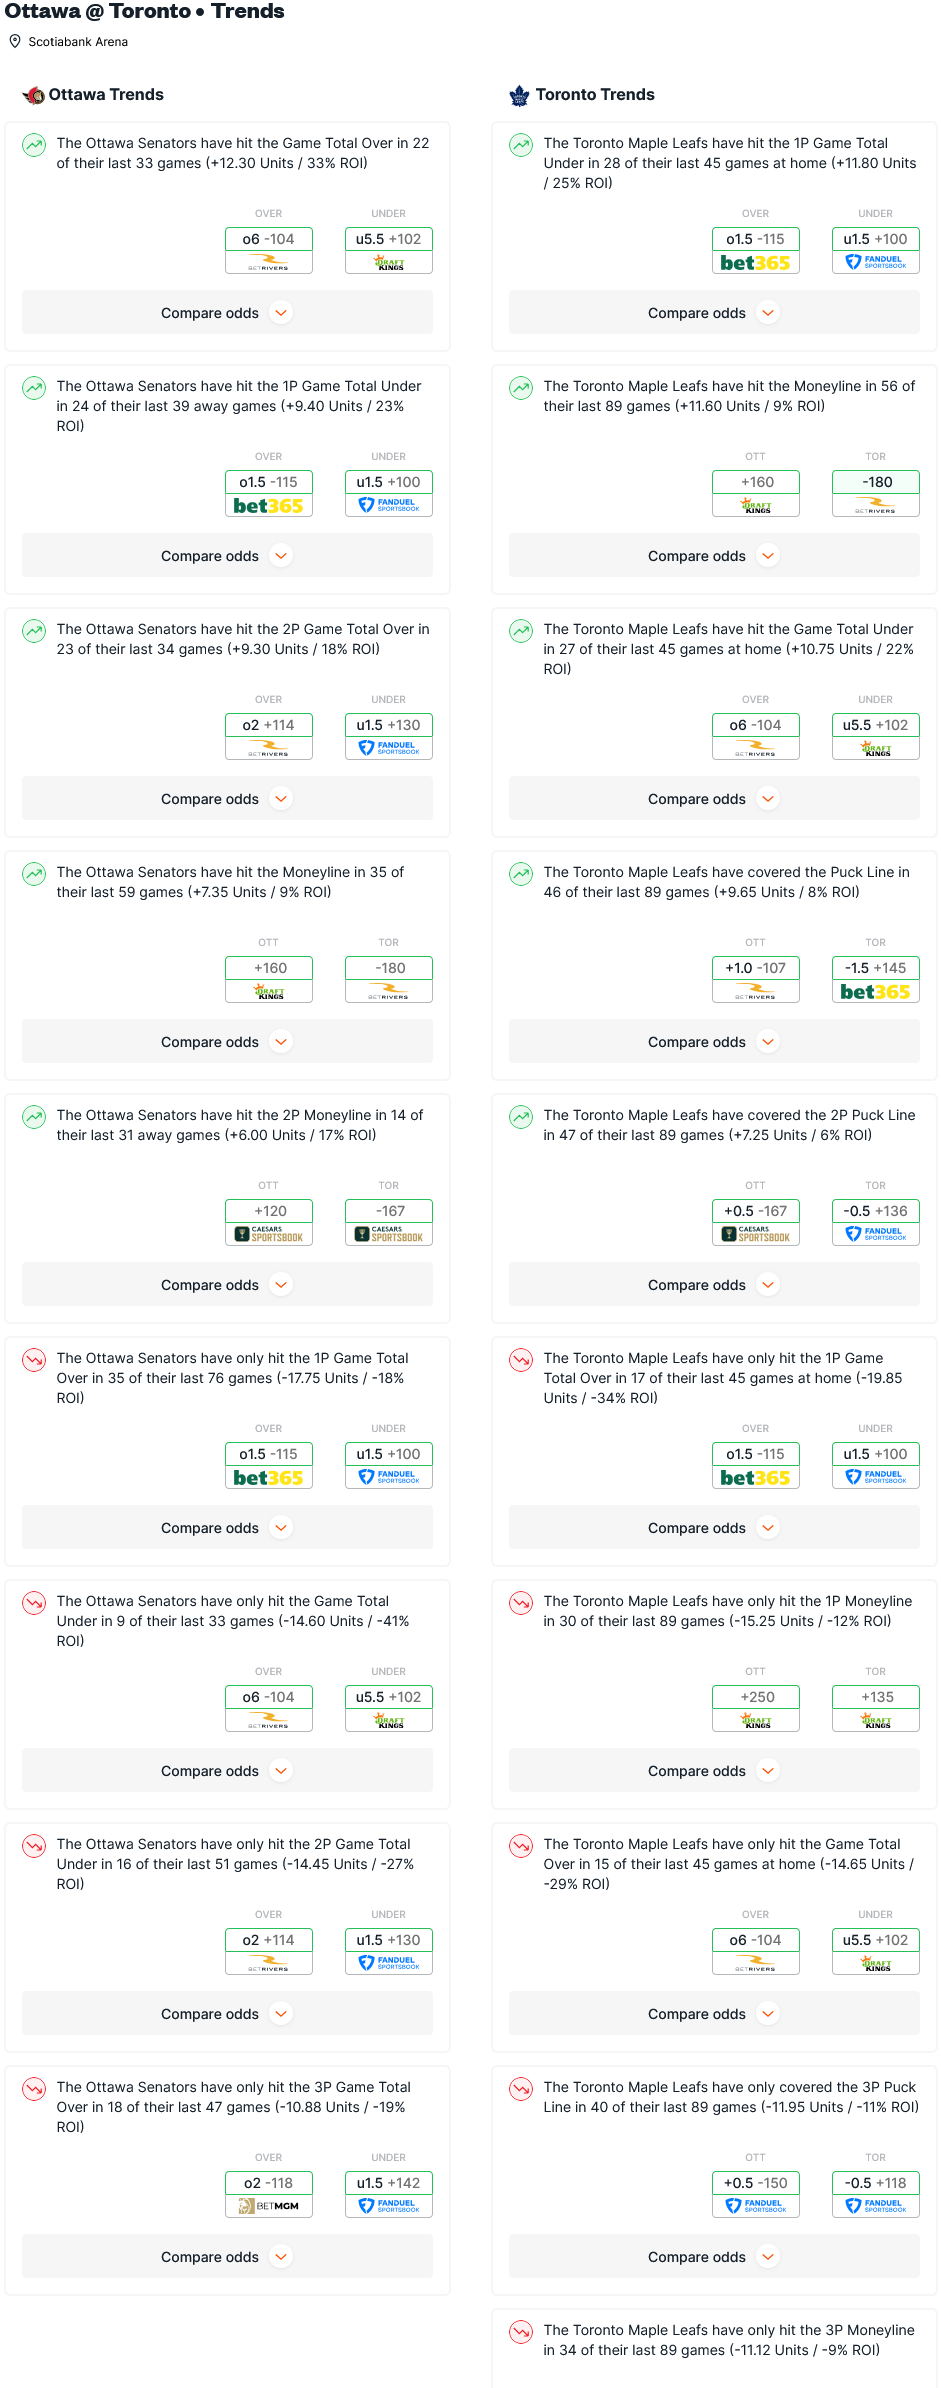Open Compare odds chevron for Ottawa 2P Moneyline trend

tap(281, 1285)
